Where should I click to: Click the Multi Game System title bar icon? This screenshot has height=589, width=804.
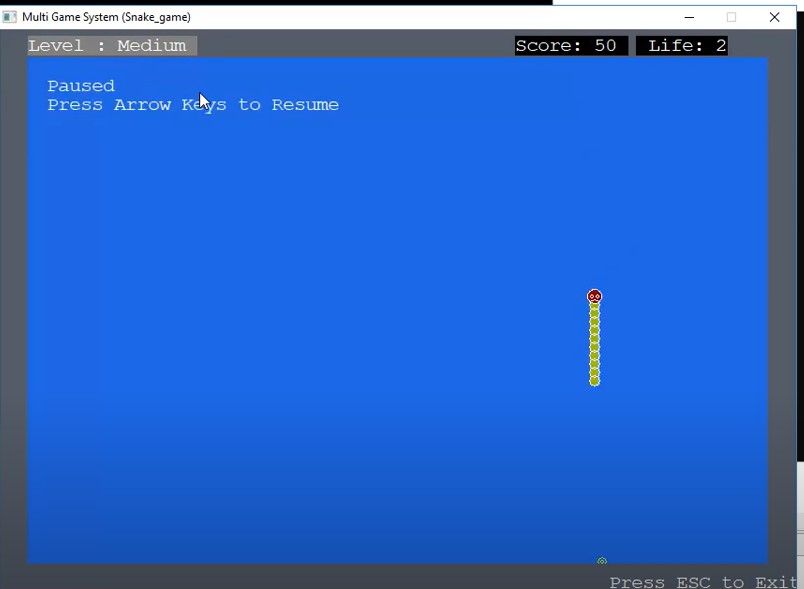9,16
